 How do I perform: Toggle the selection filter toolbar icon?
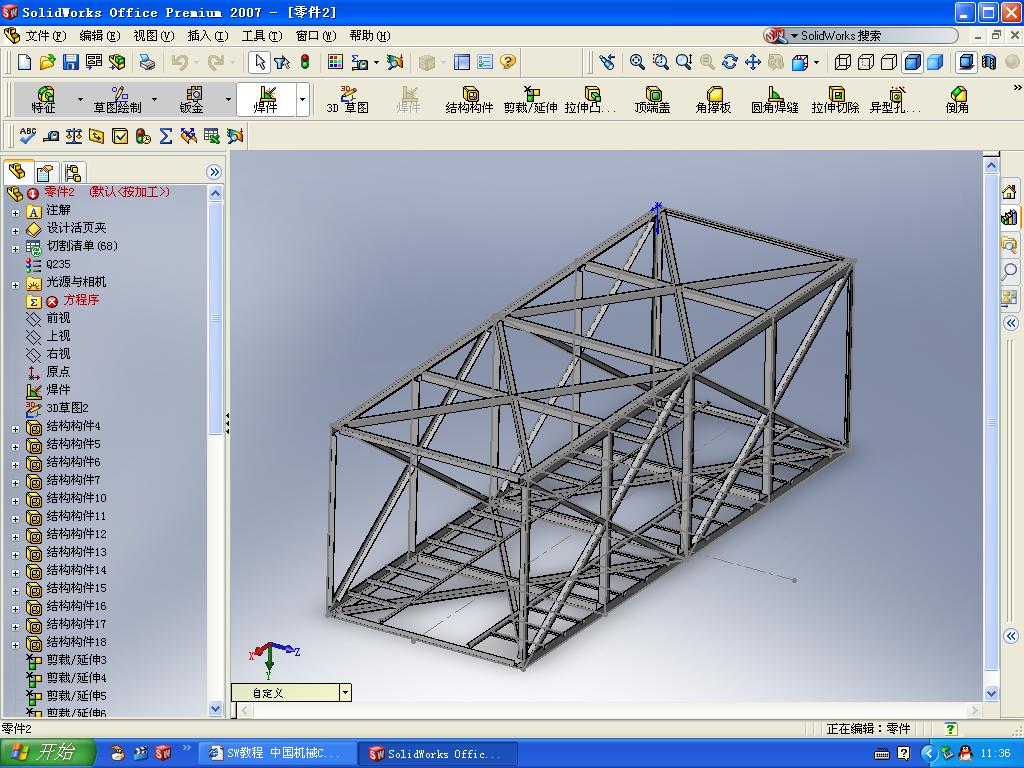coord(282,62)
